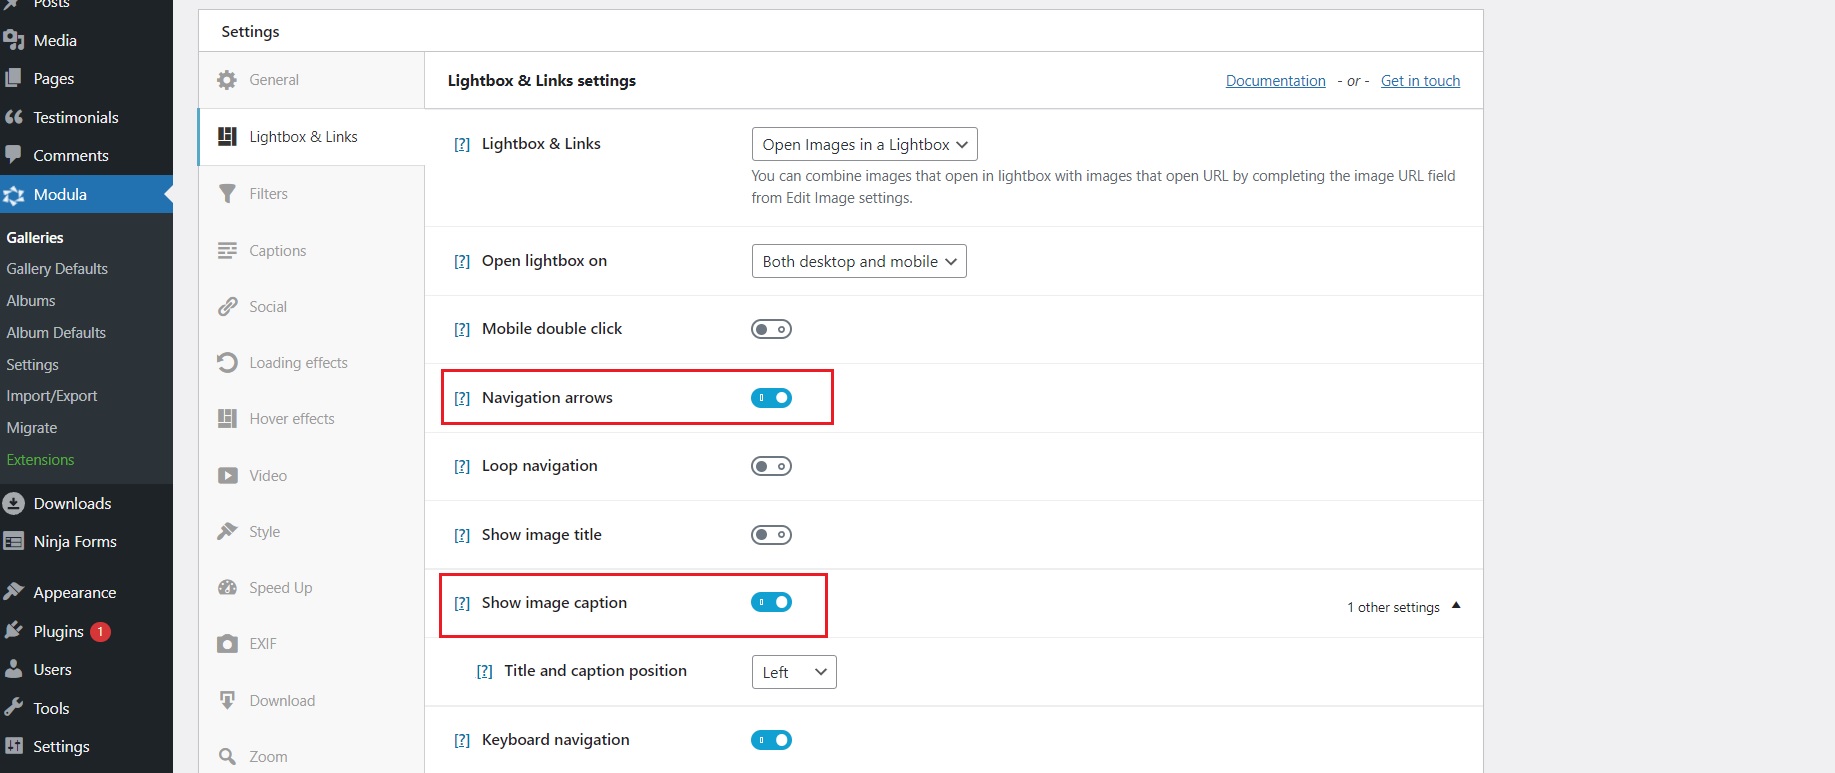Image resolution: width=1835 pixels, height=773 pixels.
Task: Select Gallery Defaults in the Modula menu
Action: tap(57, 268)
